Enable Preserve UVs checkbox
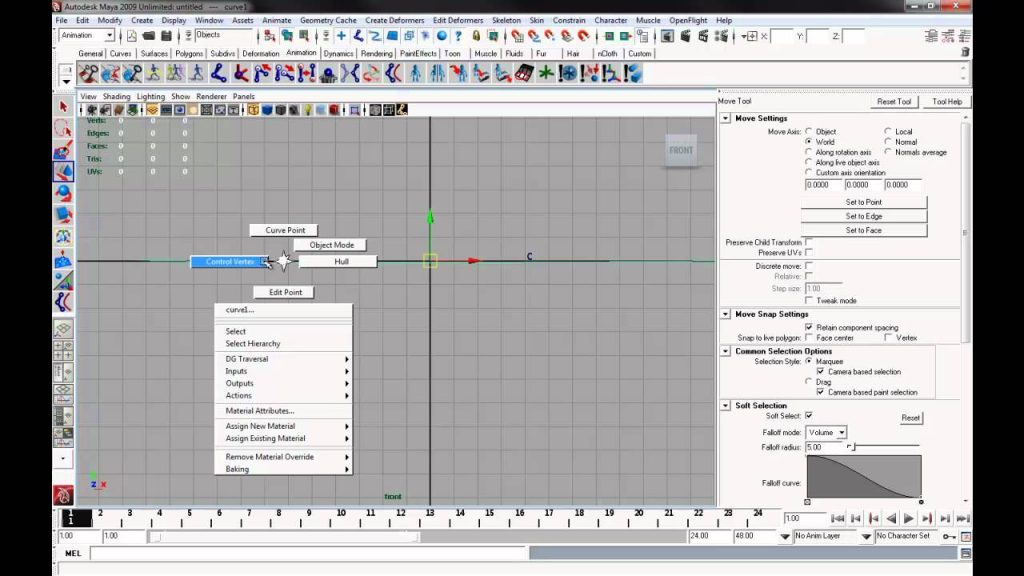Viewport: 1024px width, 576px height. 809,252
